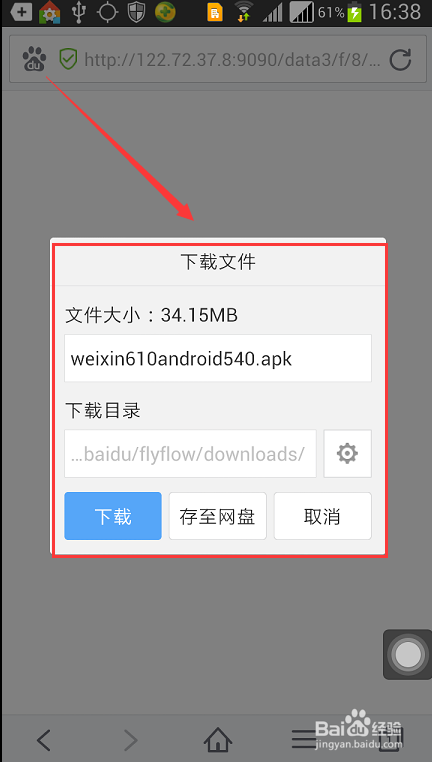Tap the Baidu paw logo icon
Viewport: 432px width, 762px height.
coord(34,59)
